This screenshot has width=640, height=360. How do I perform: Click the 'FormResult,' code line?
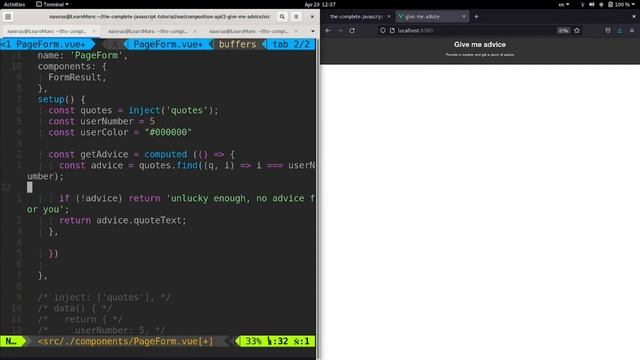coord(77,77)
